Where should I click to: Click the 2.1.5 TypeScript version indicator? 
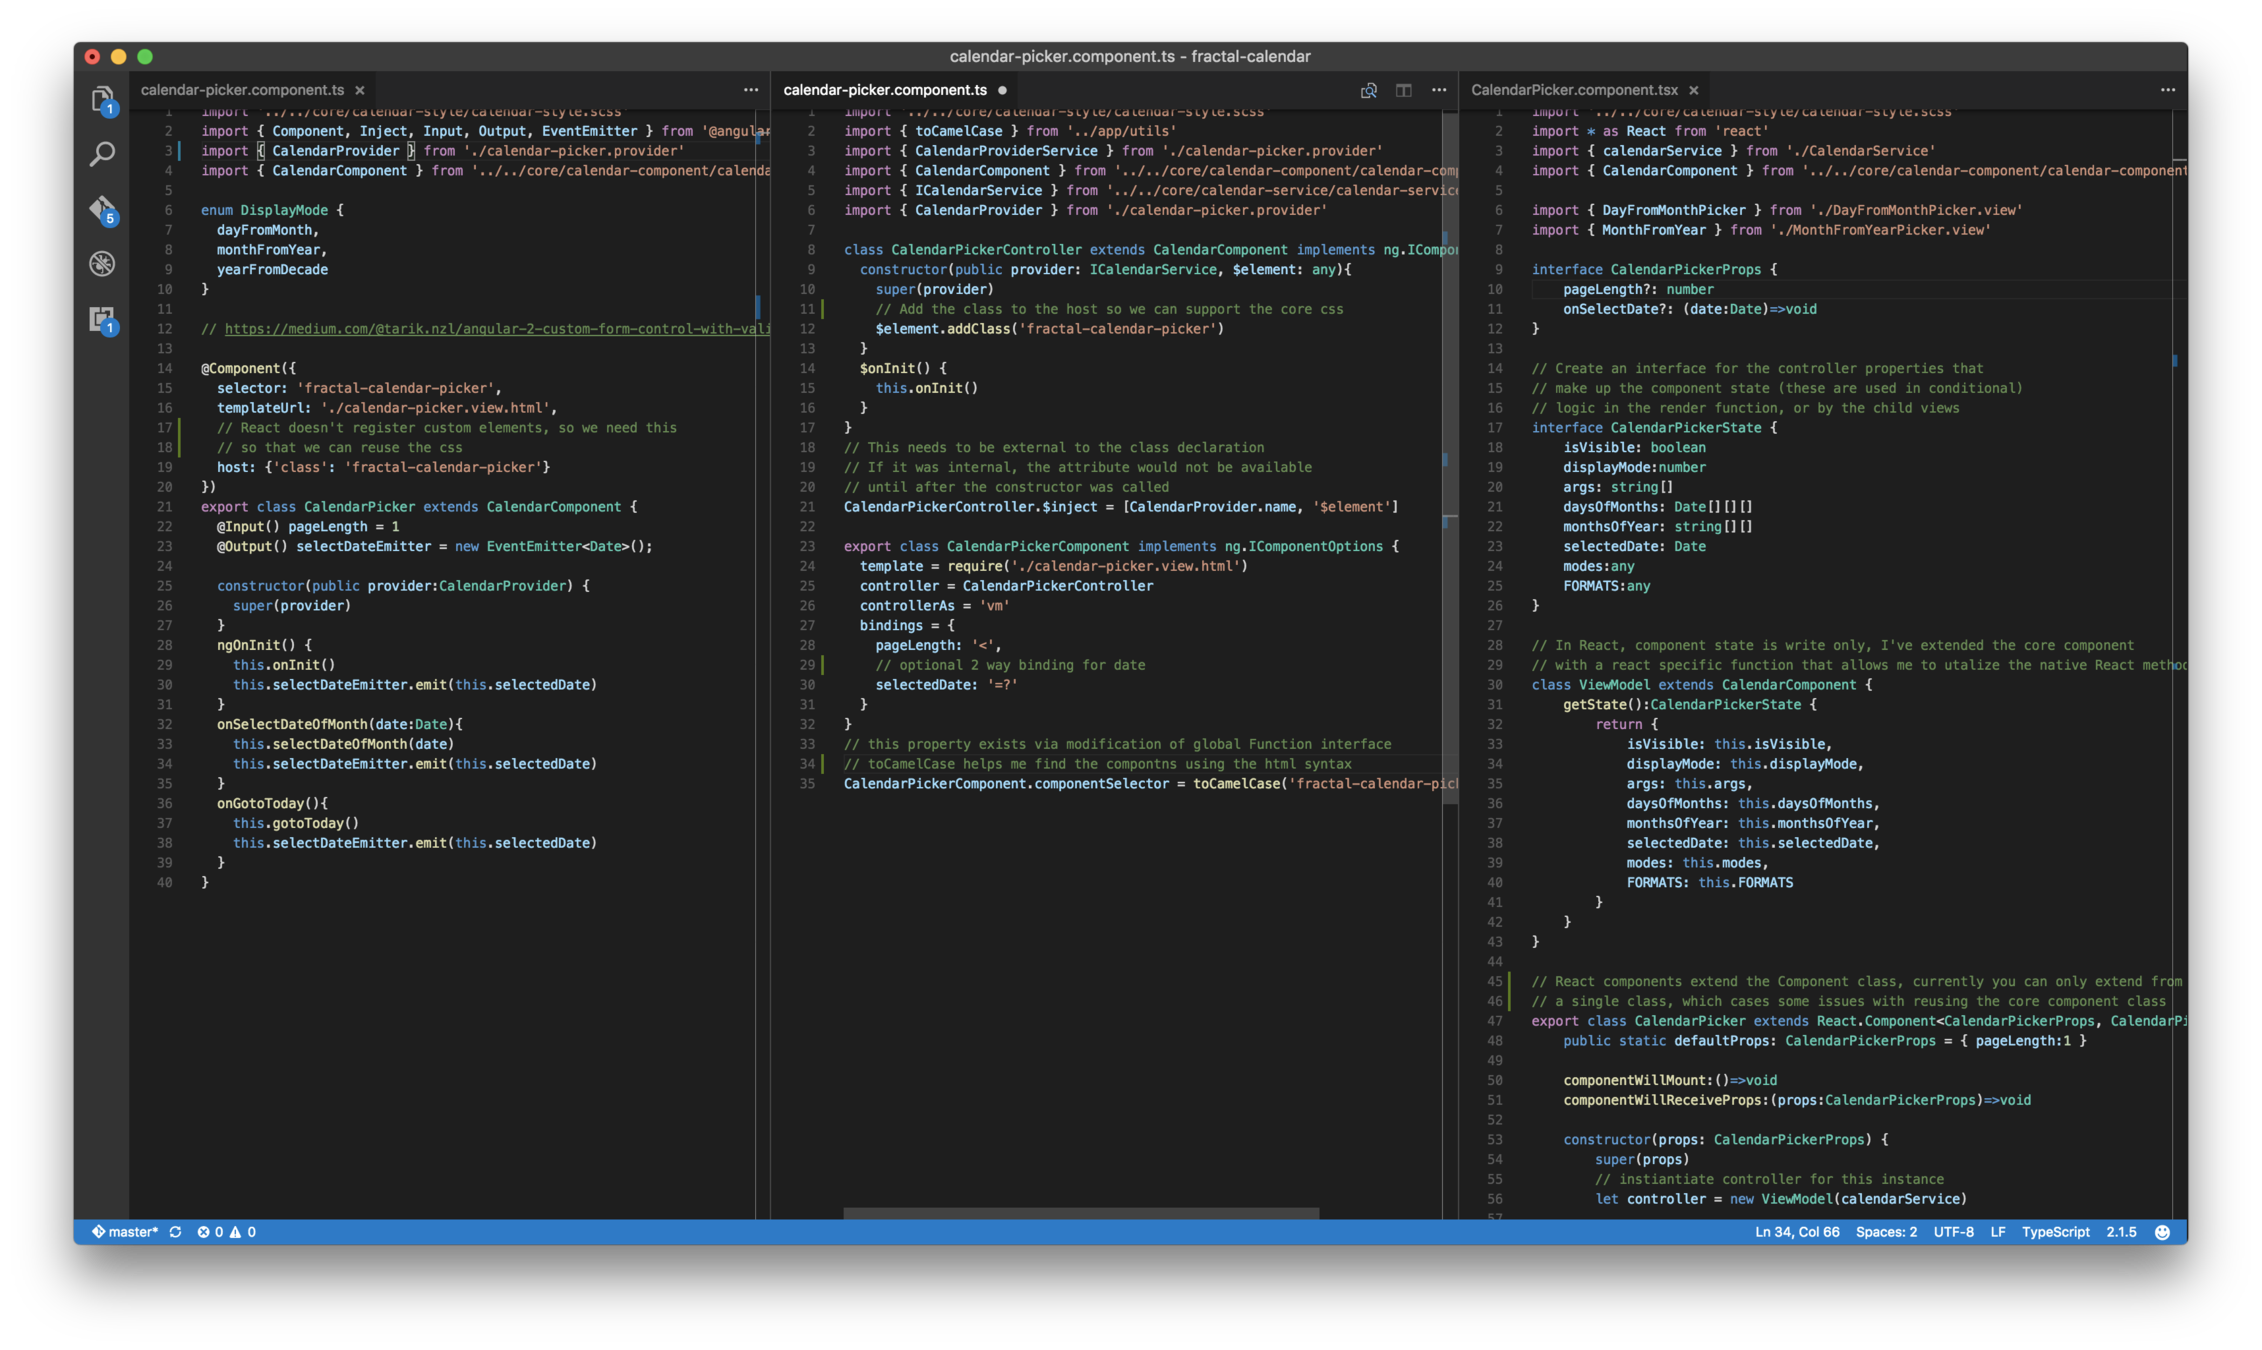pos(2121,1232)
